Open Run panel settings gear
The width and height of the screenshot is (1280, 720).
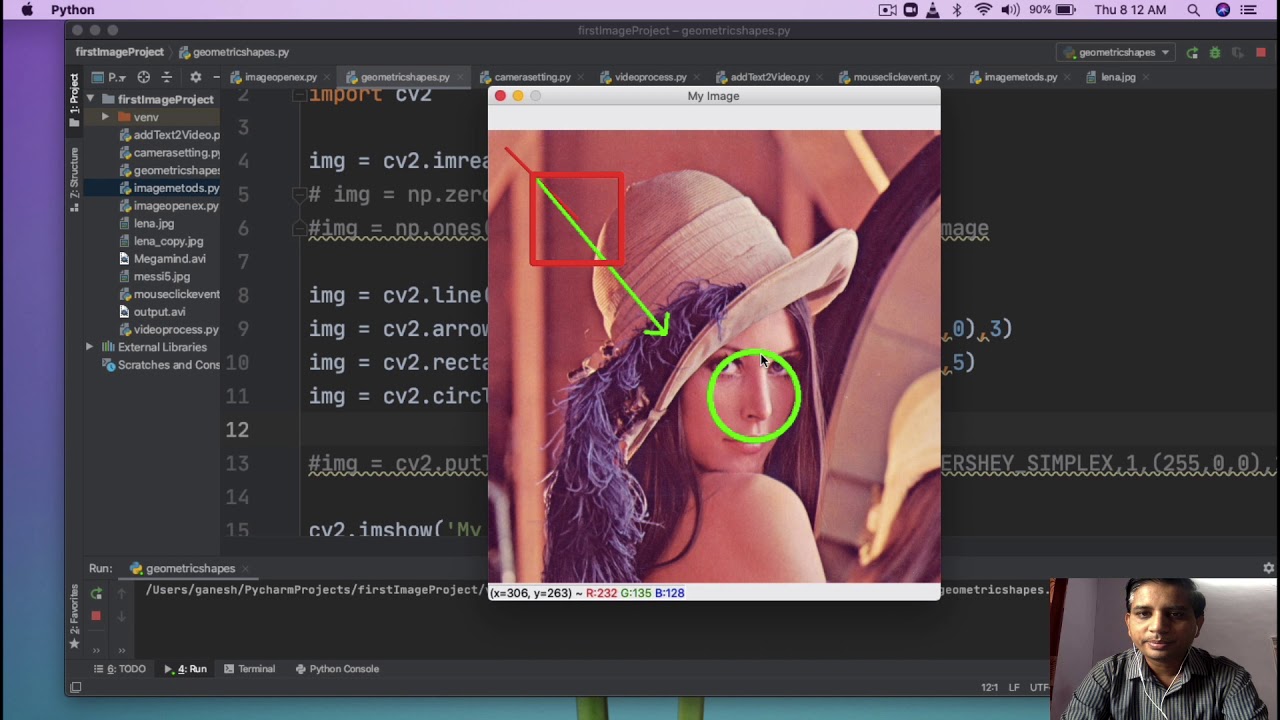1268,568
